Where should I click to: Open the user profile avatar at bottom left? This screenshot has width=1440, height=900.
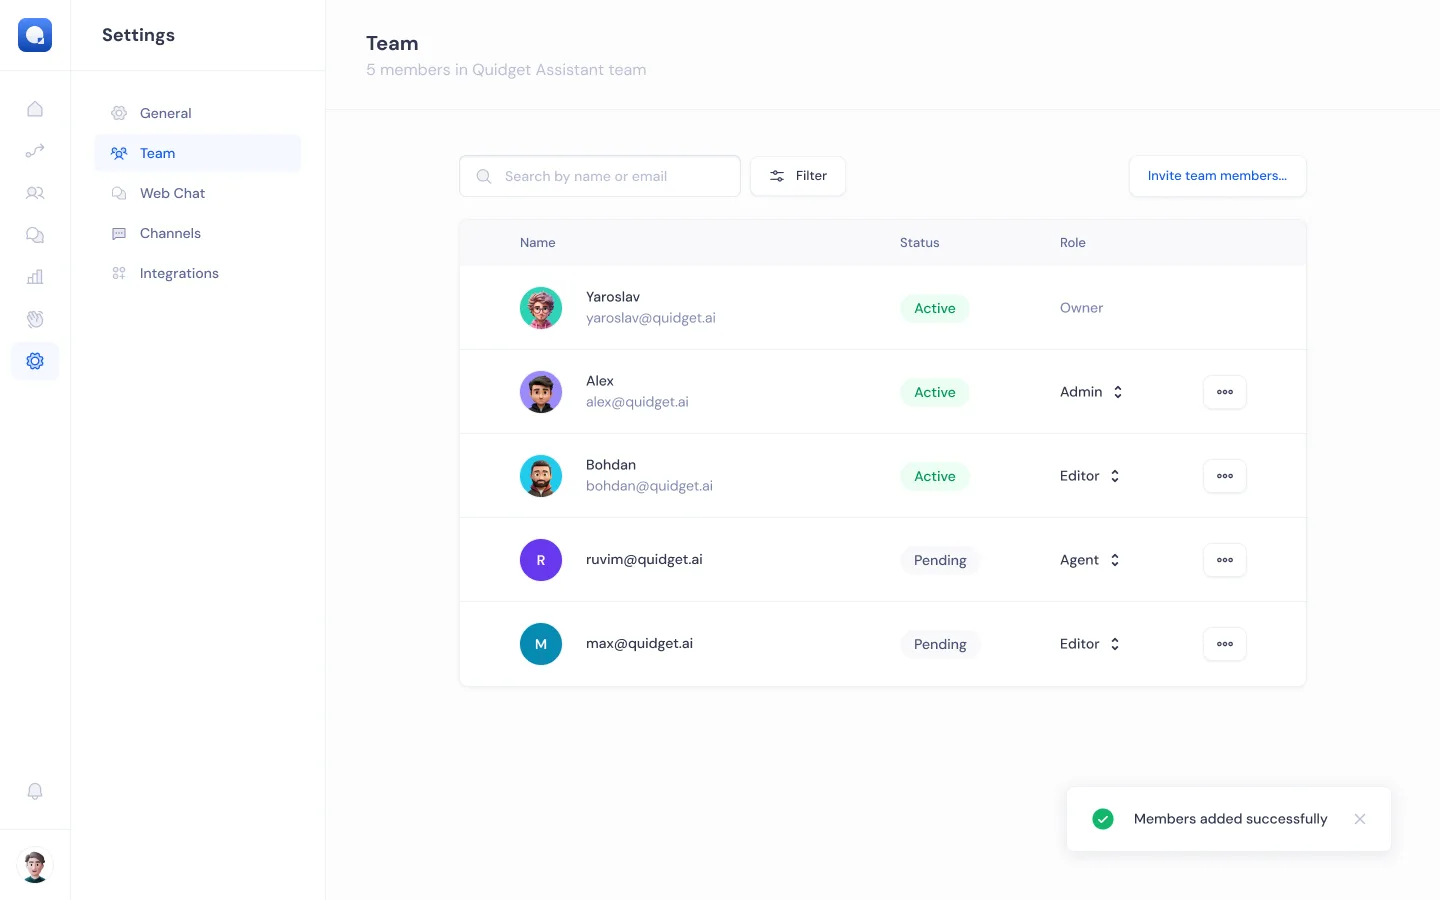pyautogui.click(x=35, y=866)
